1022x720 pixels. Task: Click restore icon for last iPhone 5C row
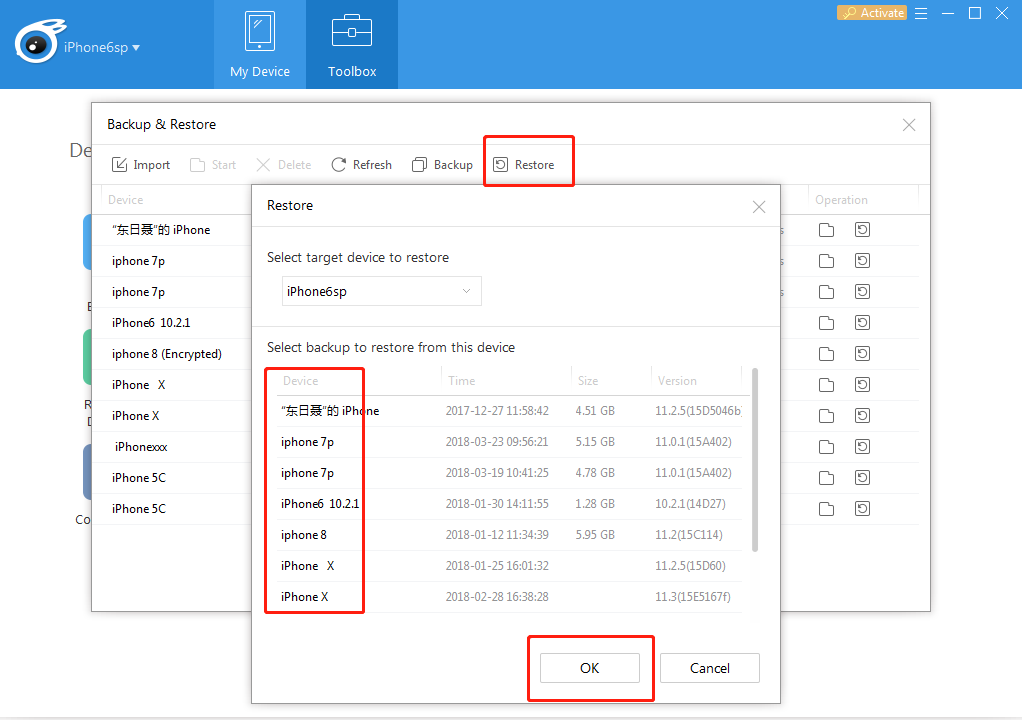(x=862, y=508)
